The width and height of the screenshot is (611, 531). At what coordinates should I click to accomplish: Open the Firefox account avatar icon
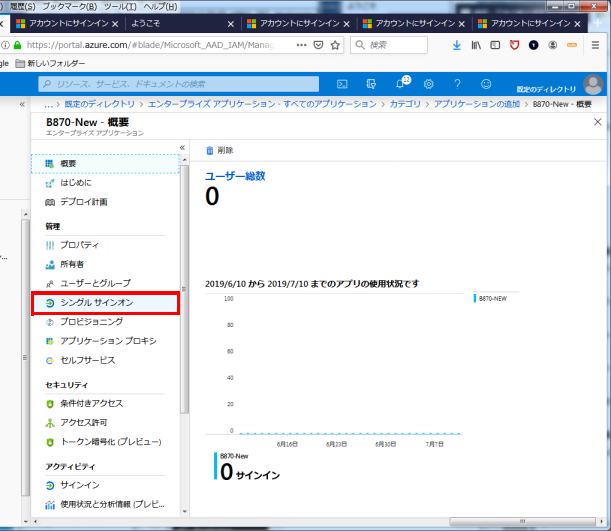pos(553,45)
